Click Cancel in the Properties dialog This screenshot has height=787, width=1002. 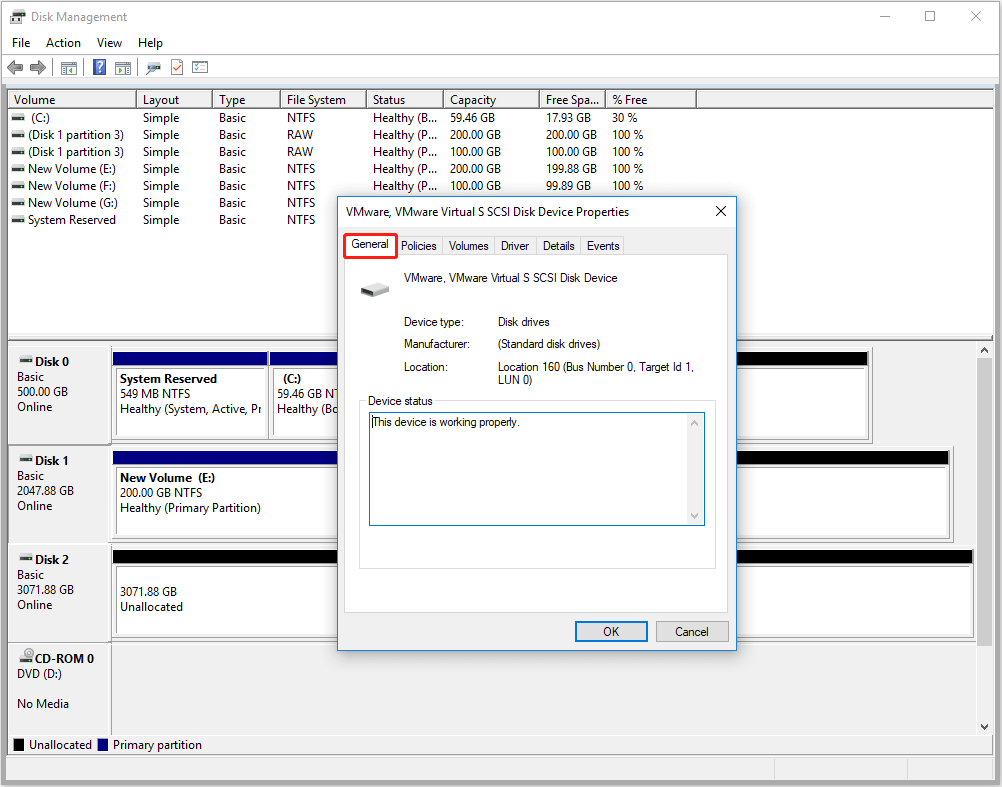tap(691, 632)
